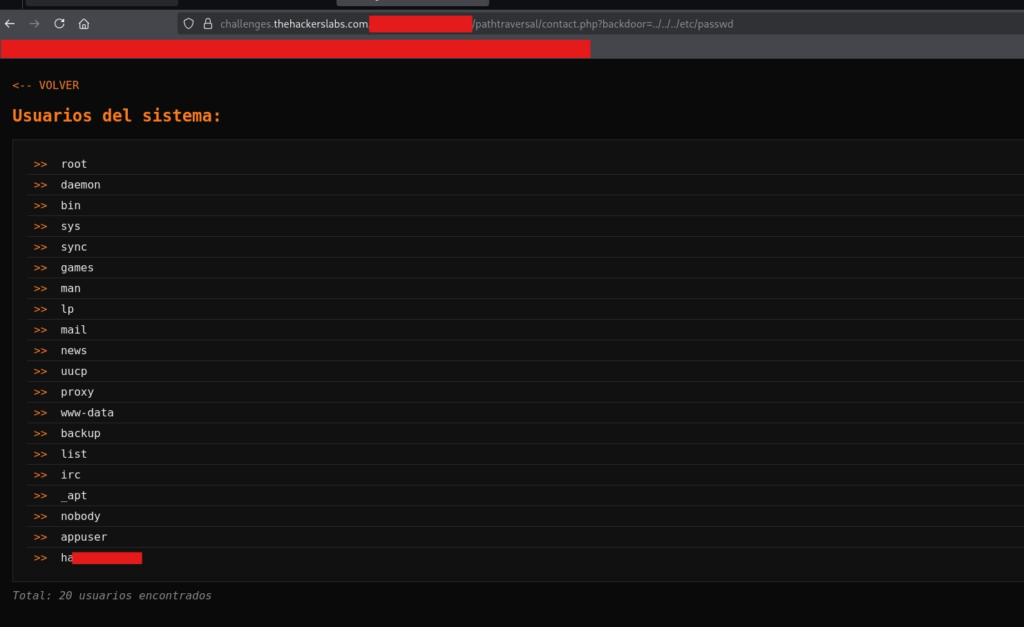Select the 'root' user entry
Screen dimensions: 1024x627
click(74, 164)
